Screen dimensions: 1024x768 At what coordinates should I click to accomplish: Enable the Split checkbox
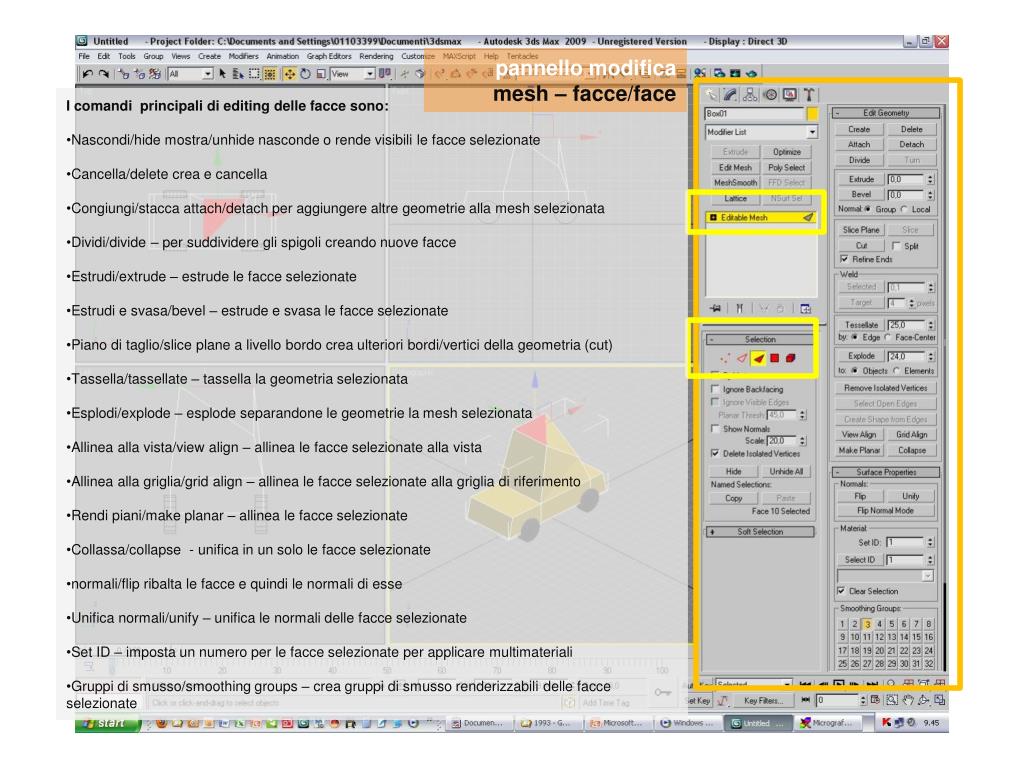pos(896,246)
